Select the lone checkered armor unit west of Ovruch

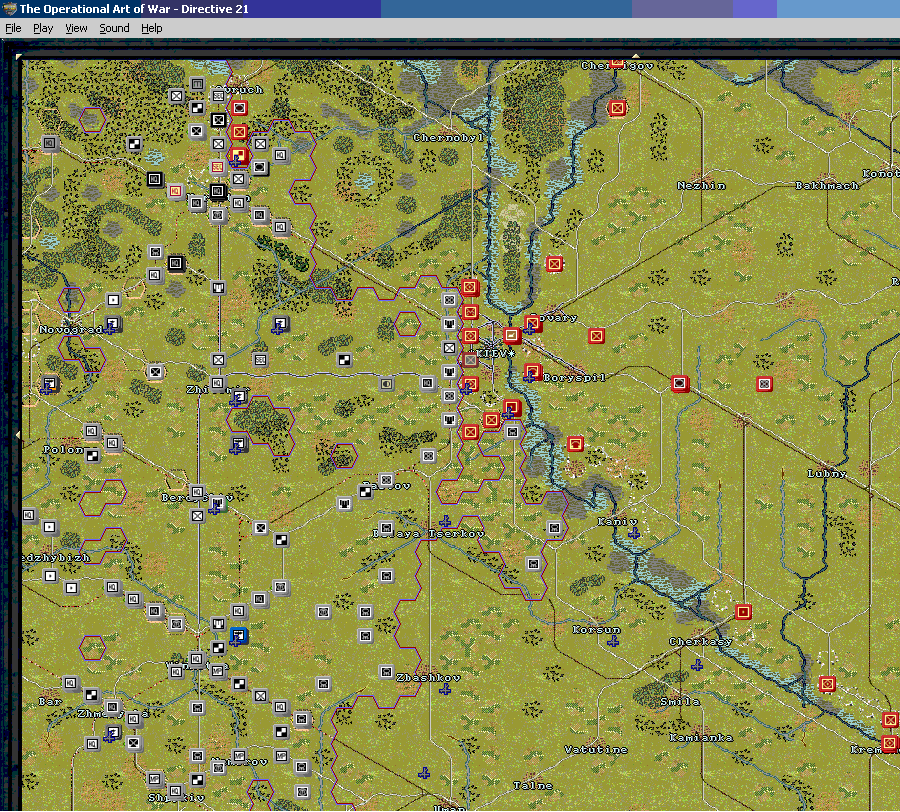click(x=134, y=144)
